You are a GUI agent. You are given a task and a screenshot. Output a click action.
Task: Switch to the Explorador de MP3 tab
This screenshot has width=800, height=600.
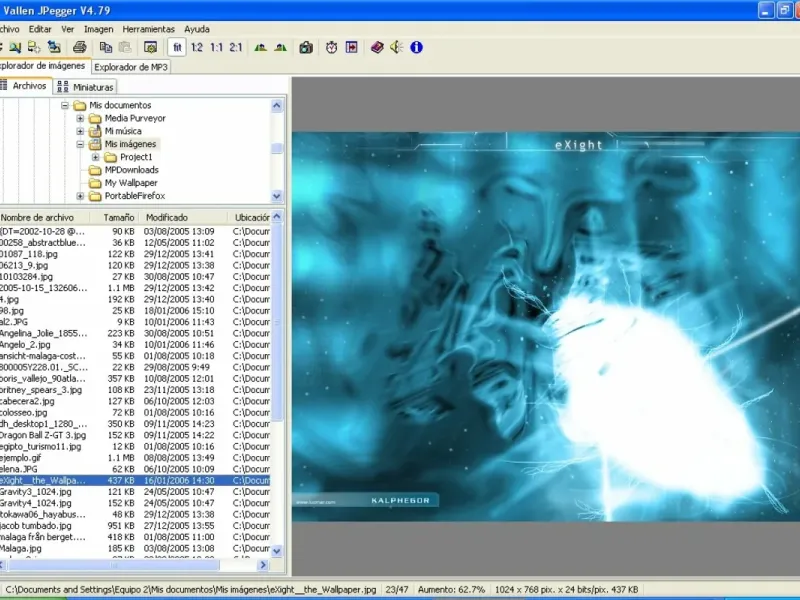click(131, 67)
